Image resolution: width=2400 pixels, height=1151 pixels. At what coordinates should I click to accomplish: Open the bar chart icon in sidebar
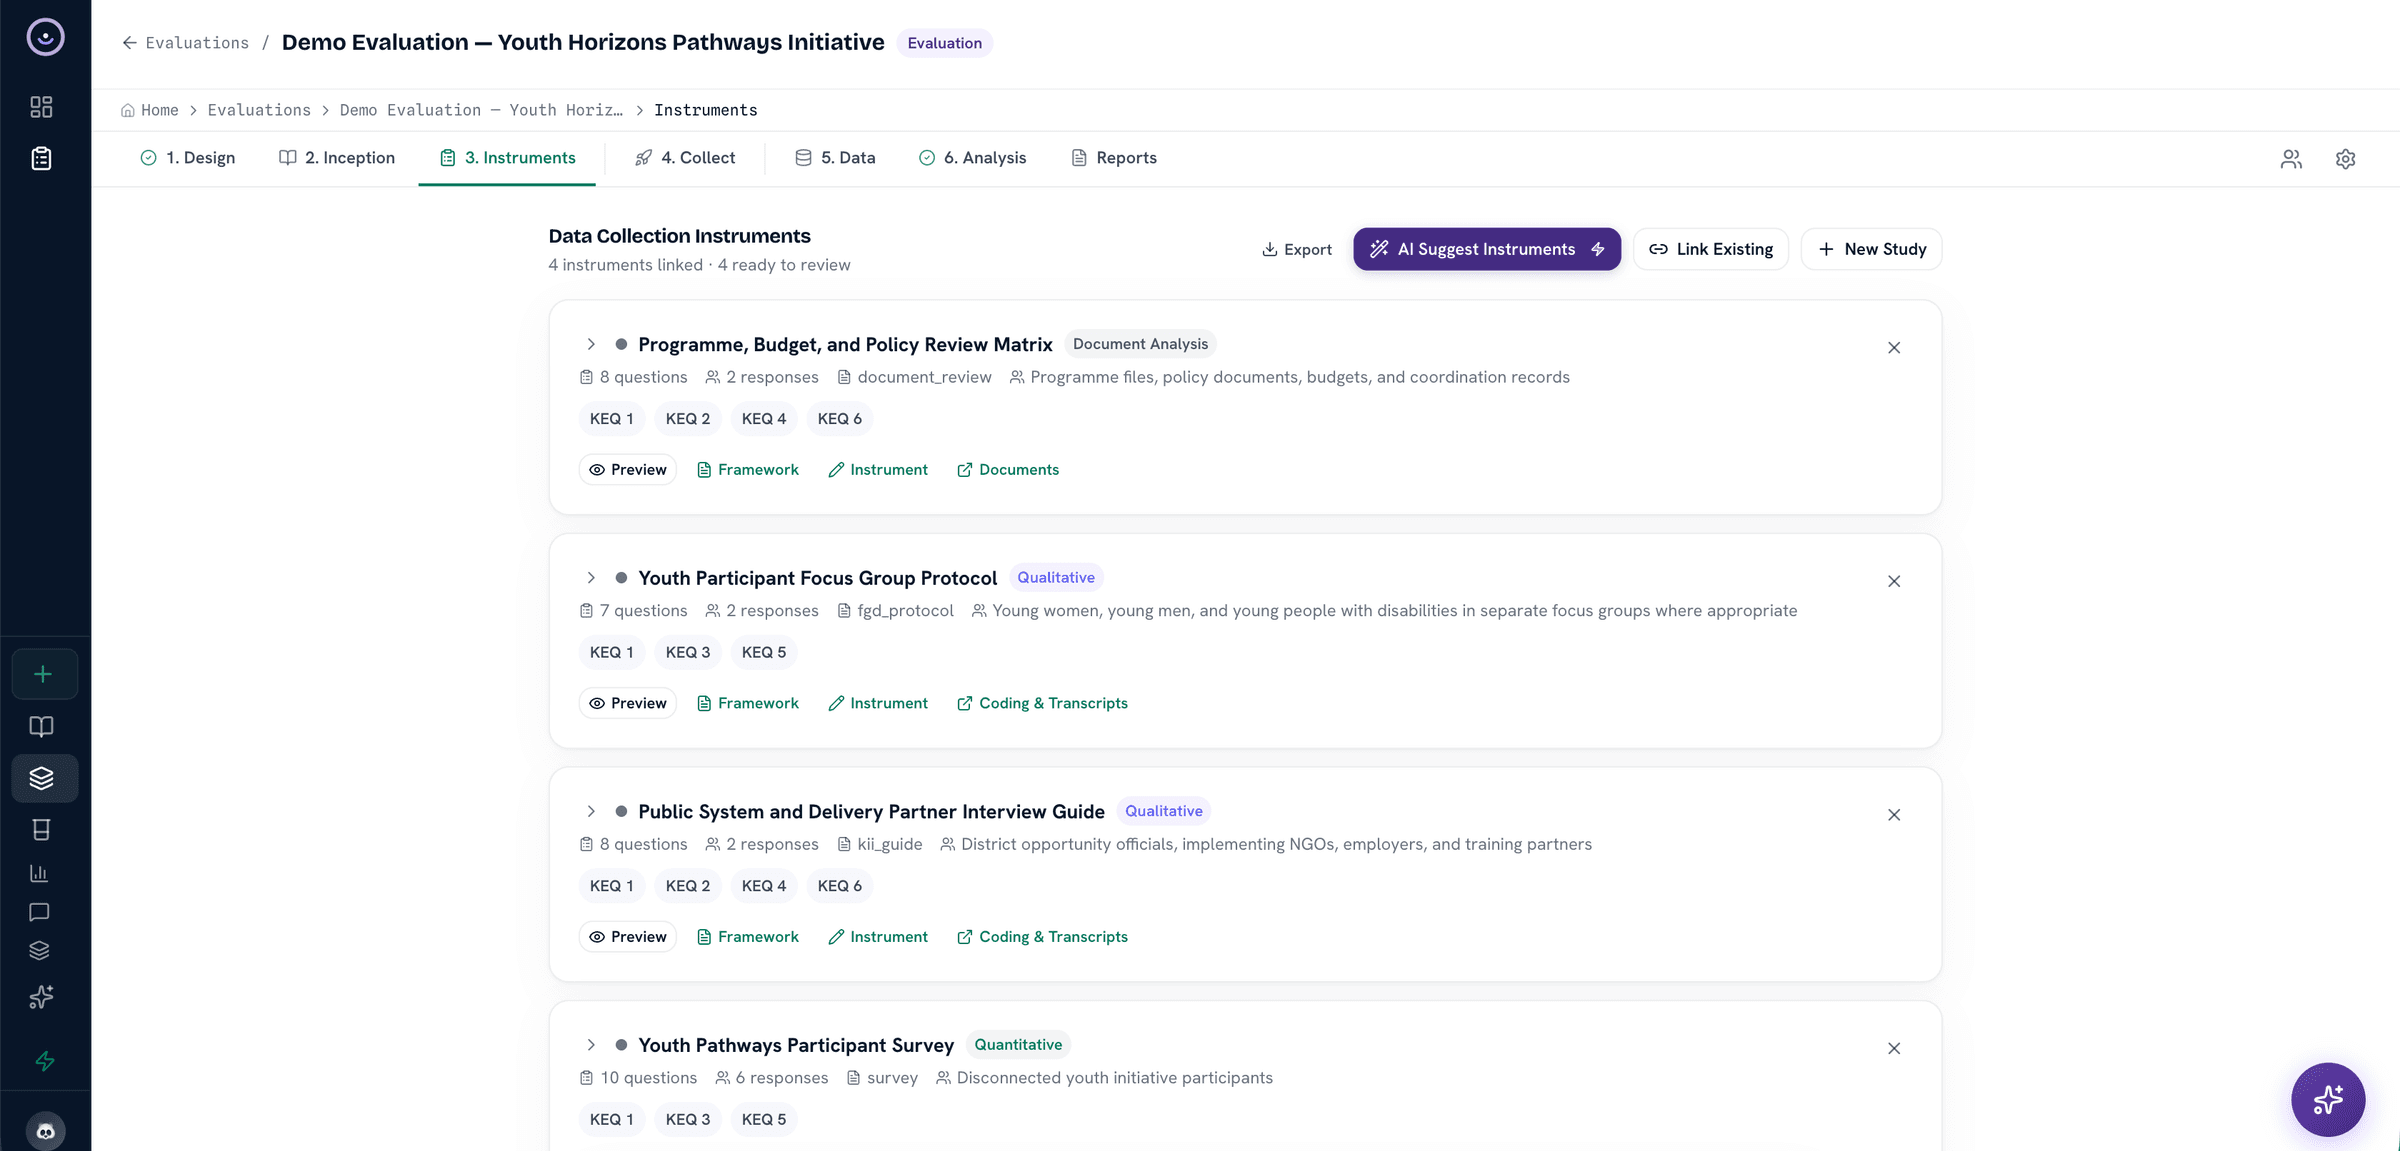[x=39, y=873]
